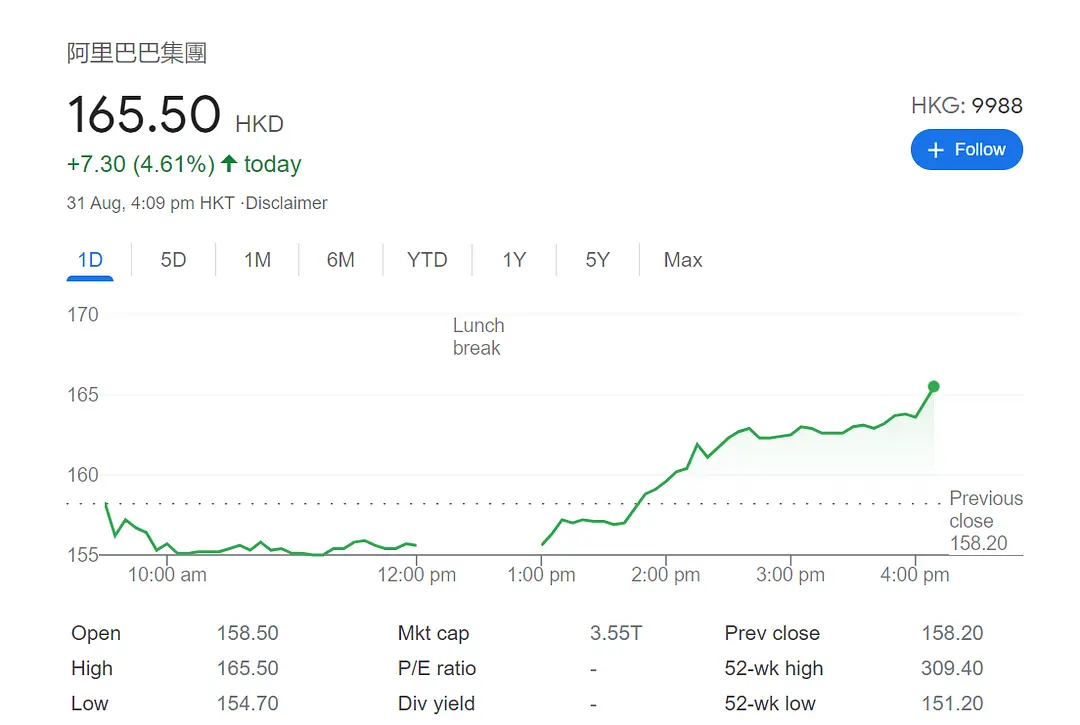Click the 2:00 pm axis label
1080x725 pixels.
[x=666, y=575]
